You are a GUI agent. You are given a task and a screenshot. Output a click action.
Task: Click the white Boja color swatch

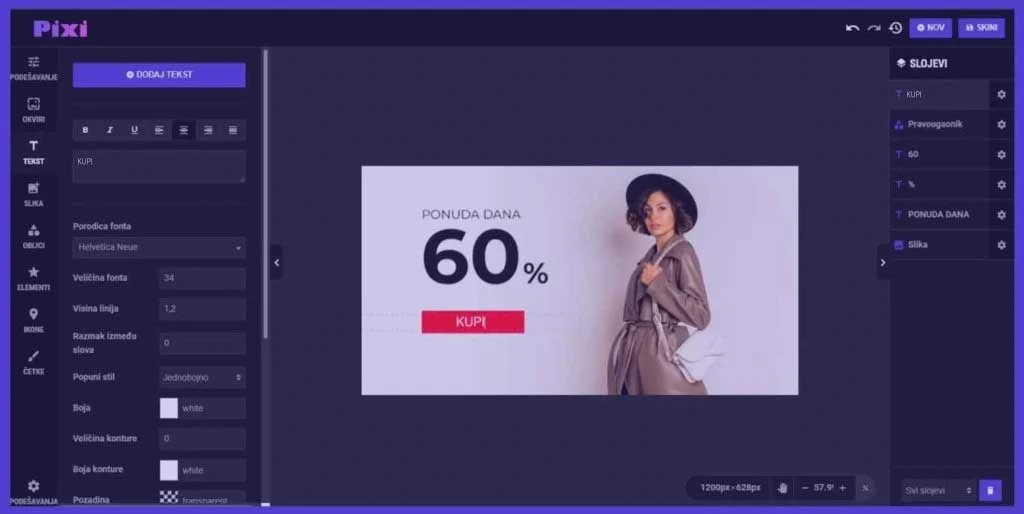point(168,408)
